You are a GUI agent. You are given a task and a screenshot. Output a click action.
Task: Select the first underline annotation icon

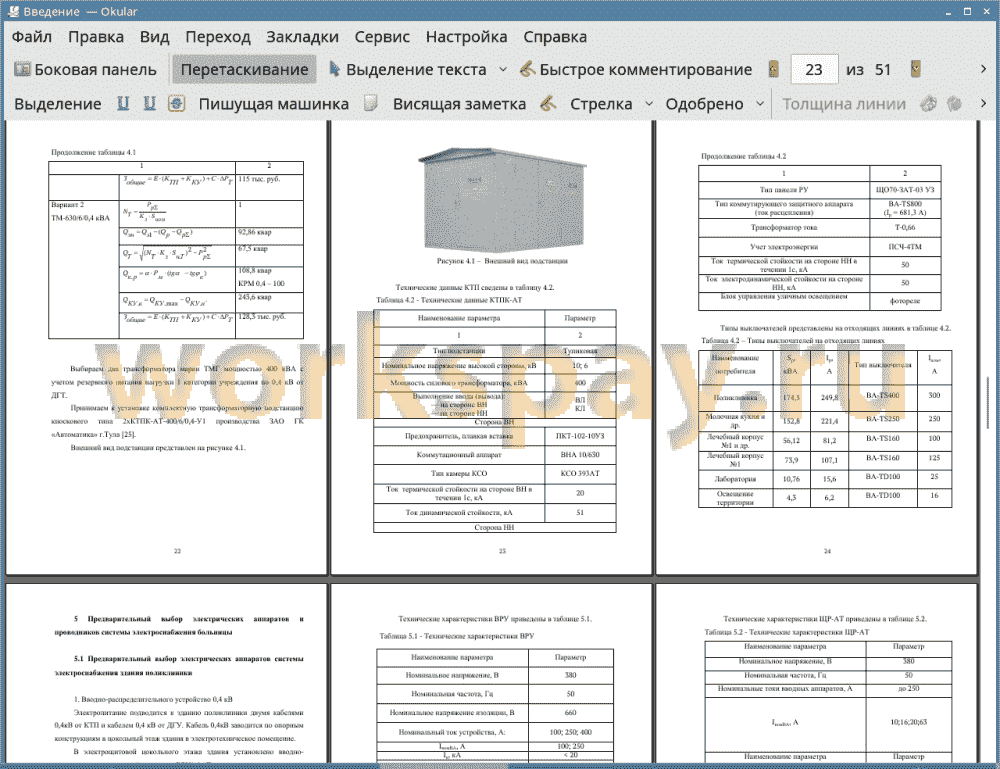pos(123,103)
